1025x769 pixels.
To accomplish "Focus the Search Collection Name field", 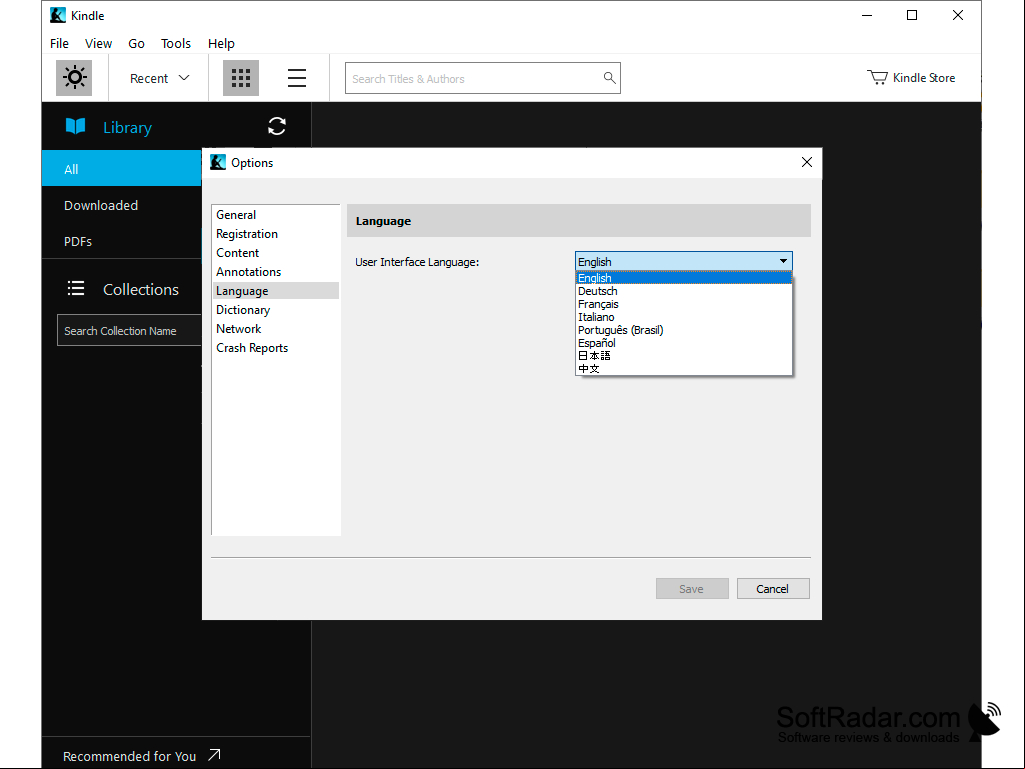I will coord(129,330).
